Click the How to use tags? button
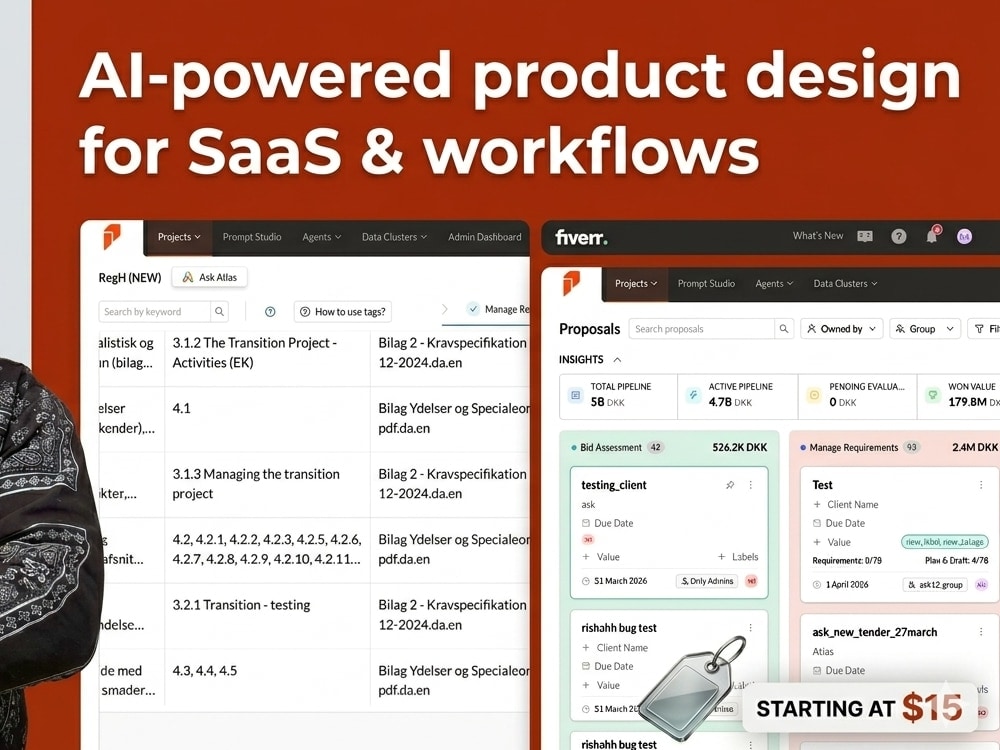The image size is (1000, 750). (342, 312)
